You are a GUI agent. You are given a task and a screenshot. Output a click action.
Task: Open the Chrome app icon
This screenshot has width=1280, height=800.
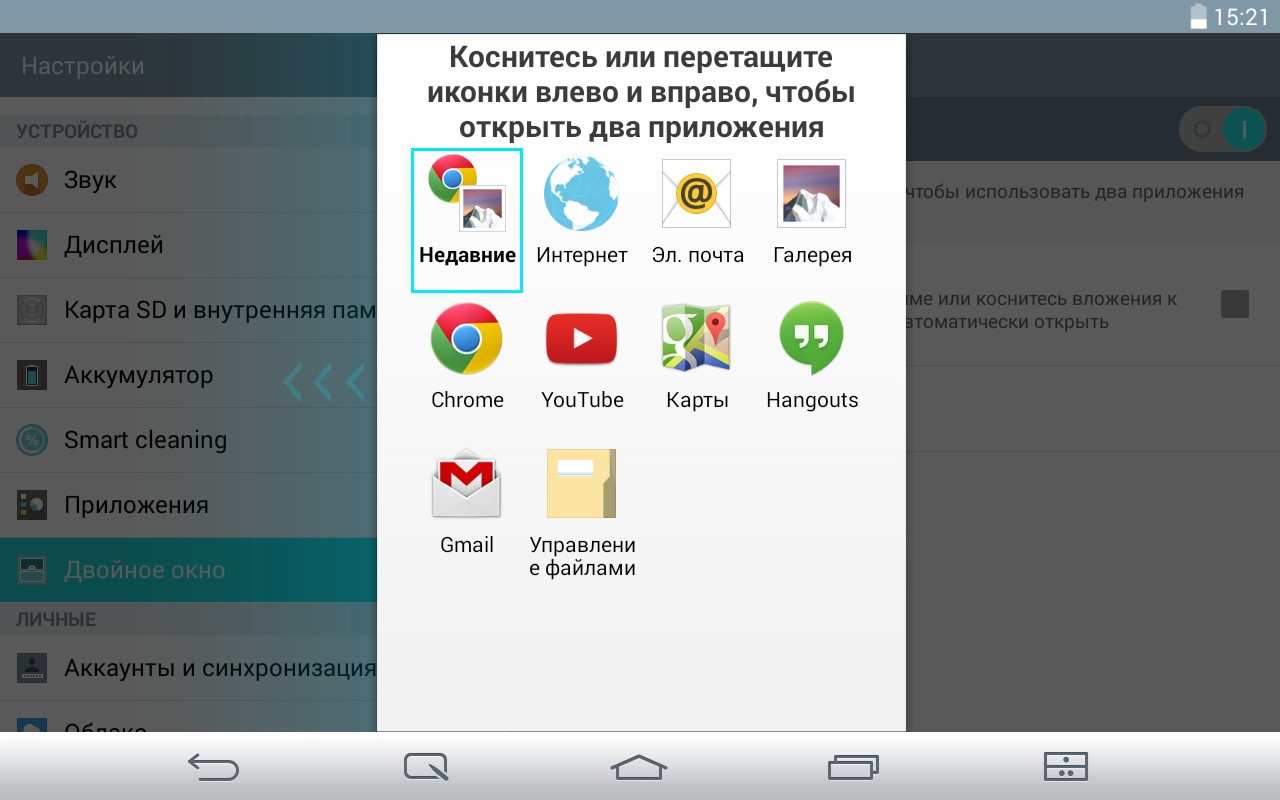click(467, 340)
